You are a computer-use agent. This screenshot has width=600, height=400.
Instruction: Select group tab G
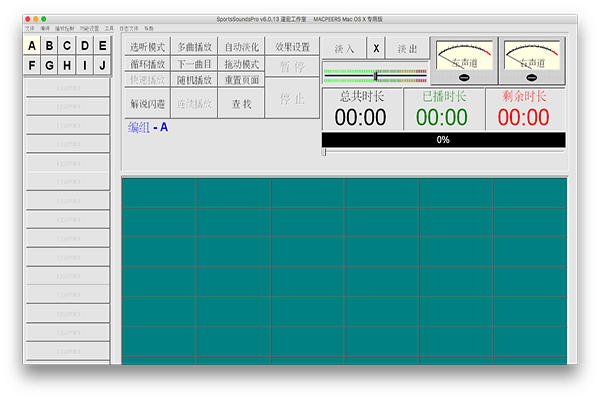pyautogui.click(x=49, y=65)
